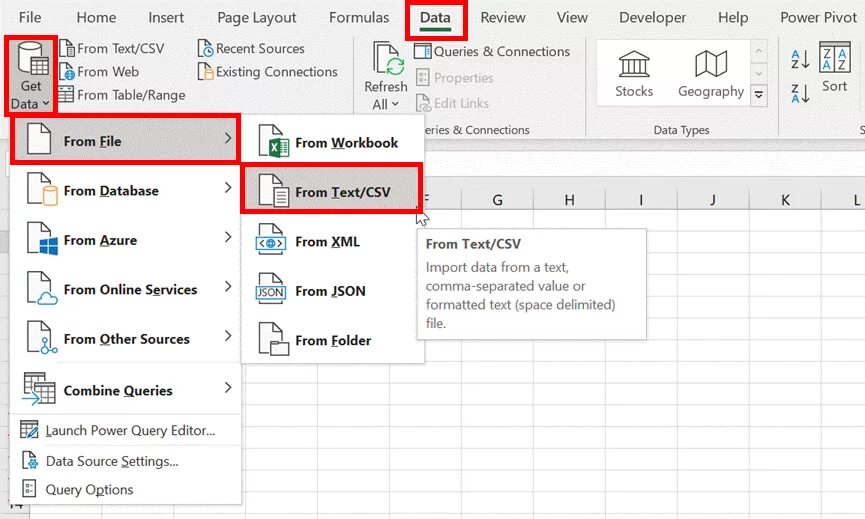This screenshot has width=865, height=519.
Task: Expand the Combine Queries submenu
Action: [x=125, y=390]
